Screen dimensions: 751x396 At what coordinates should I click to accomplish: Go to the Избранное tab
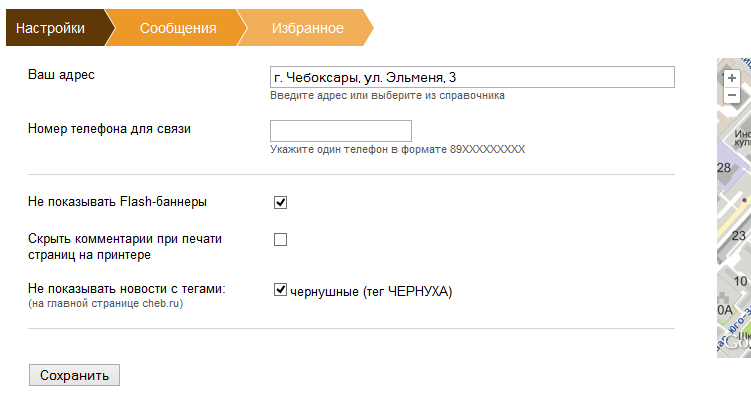click(x=307, y=28)
